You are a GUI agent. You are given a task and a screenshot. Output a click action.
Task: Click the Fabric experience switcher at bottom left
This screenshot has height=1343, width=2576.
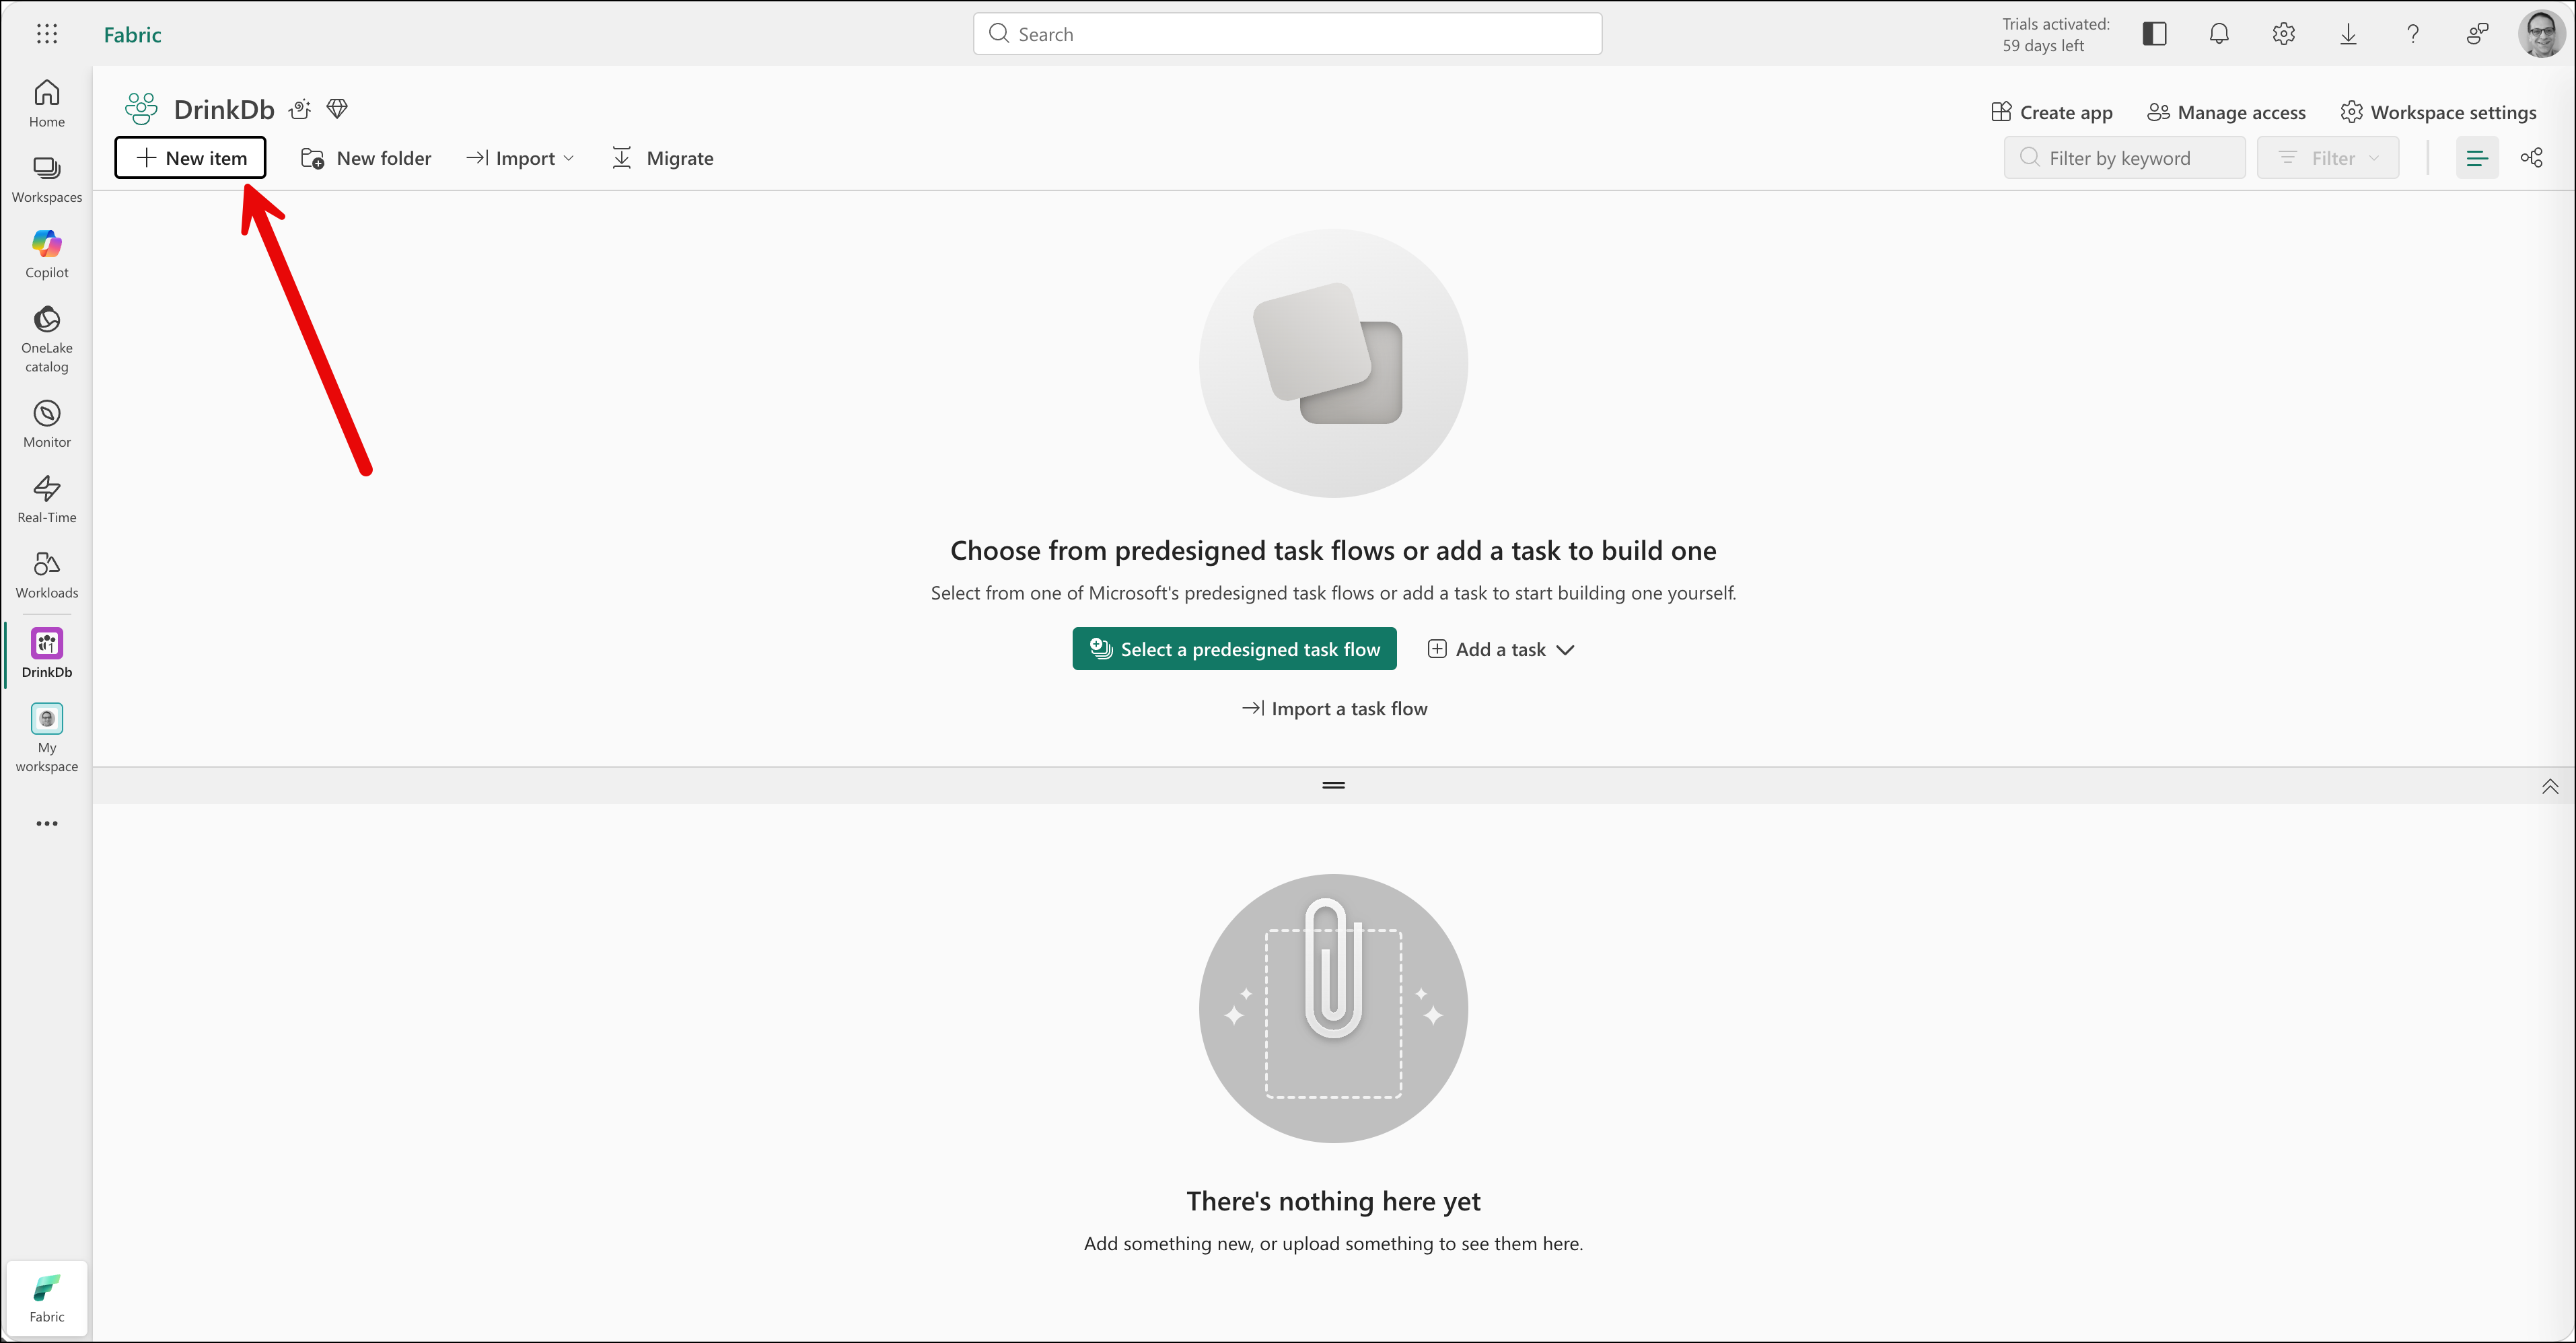click(47, 1299)
